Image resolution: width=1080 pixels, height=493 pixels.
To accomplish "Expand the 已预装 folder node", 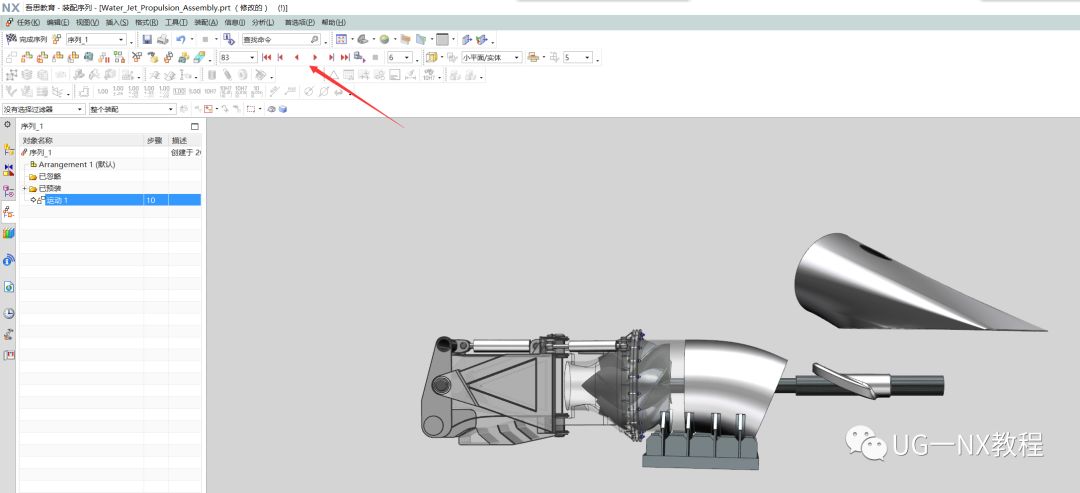I will point(25,188).
